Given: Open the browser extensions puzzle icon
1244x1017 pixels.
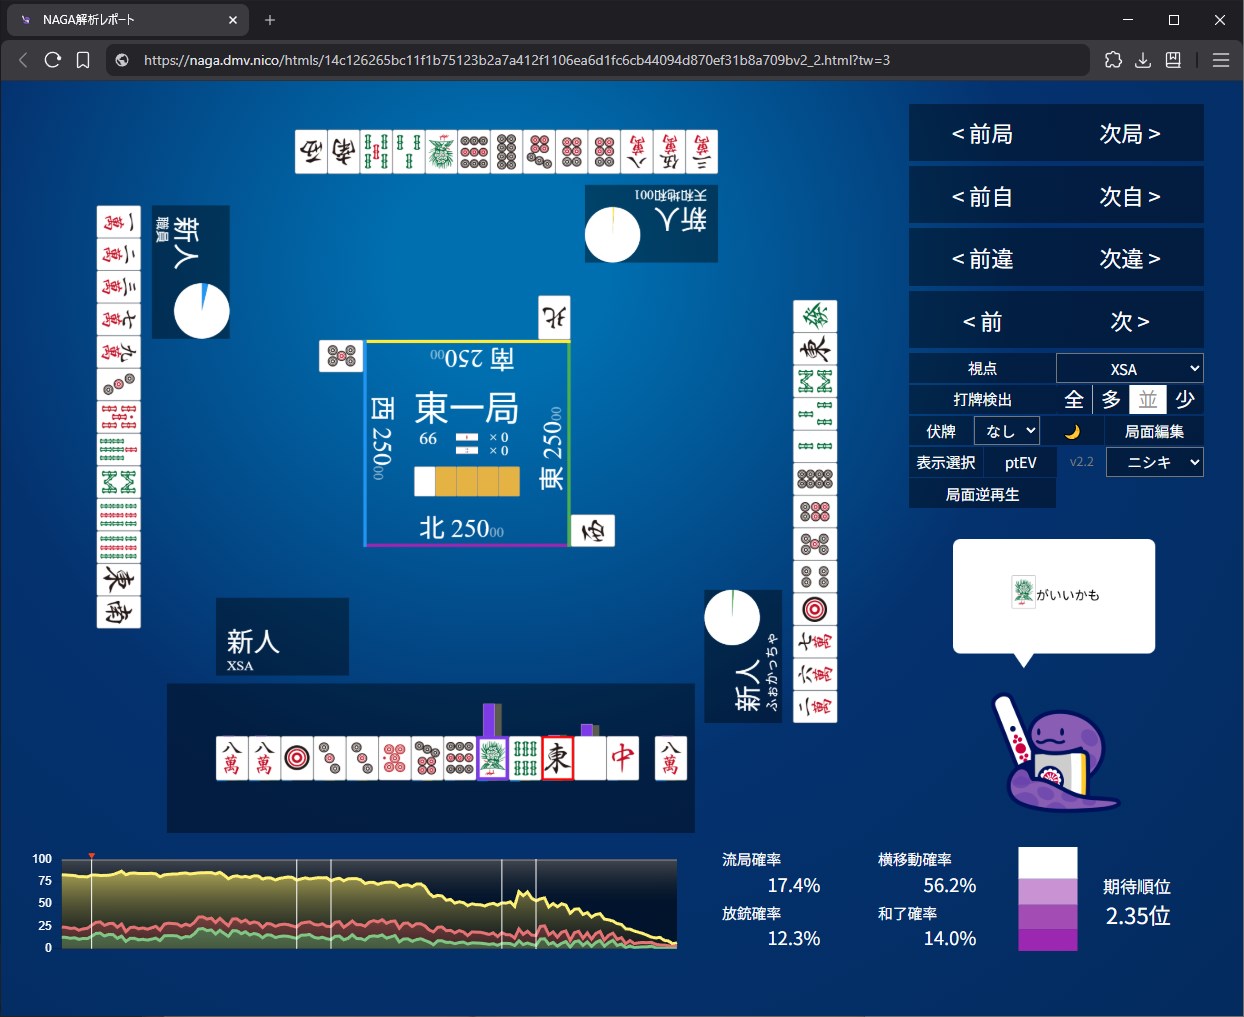Looking at the screenshot, I should click(x=1113, y=60).
